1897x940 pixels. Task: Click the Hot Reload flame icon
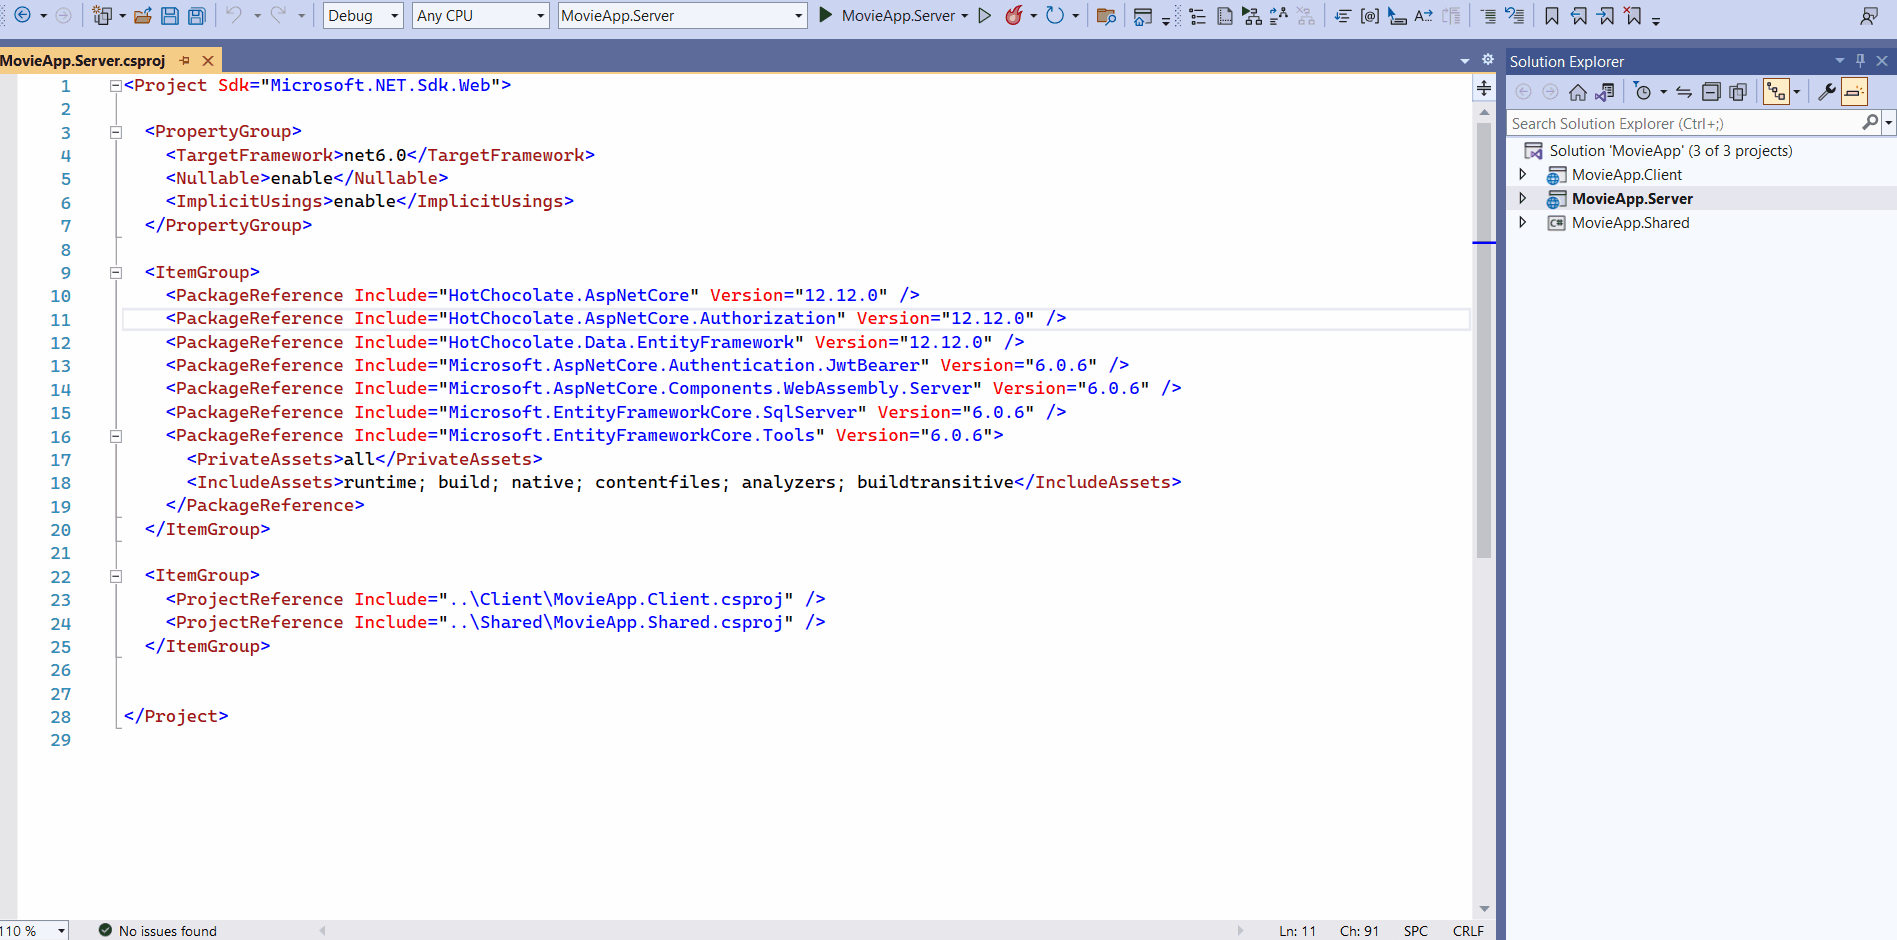pos(1014,16)
